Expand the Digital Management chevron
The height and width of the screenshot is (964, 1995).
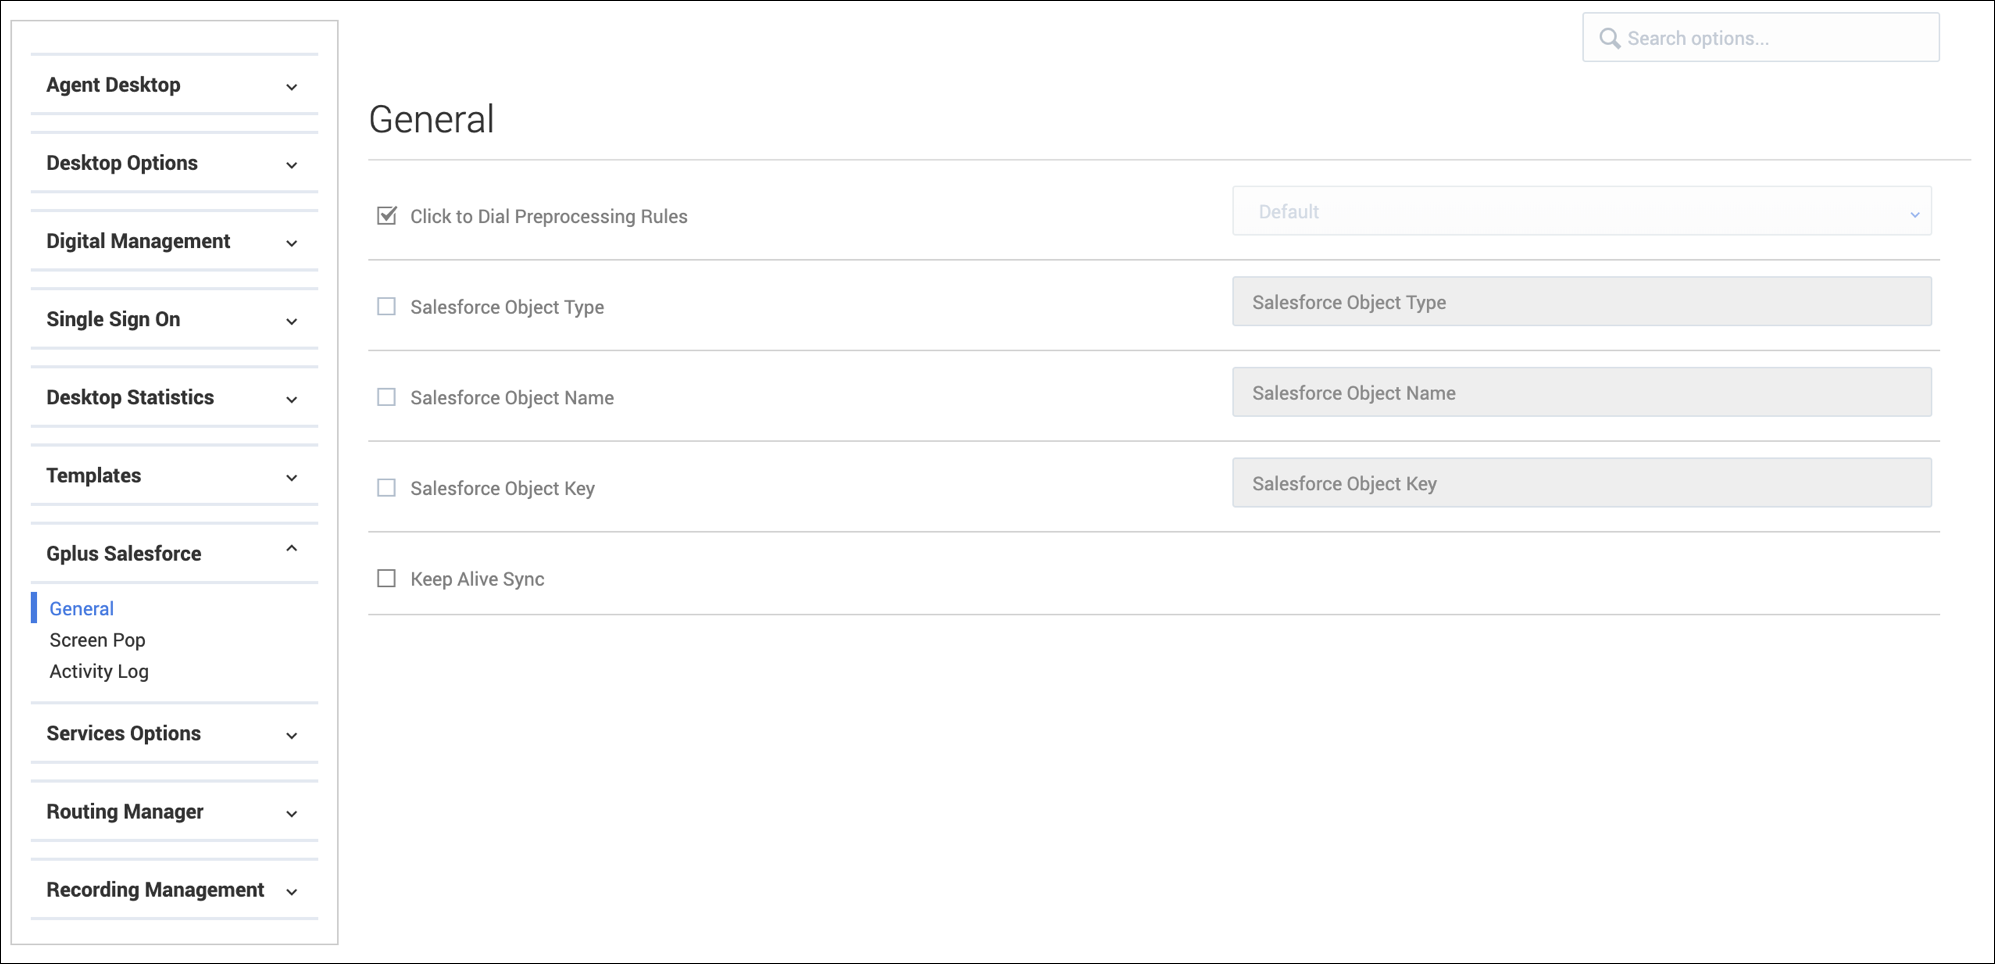pos(291,243)
